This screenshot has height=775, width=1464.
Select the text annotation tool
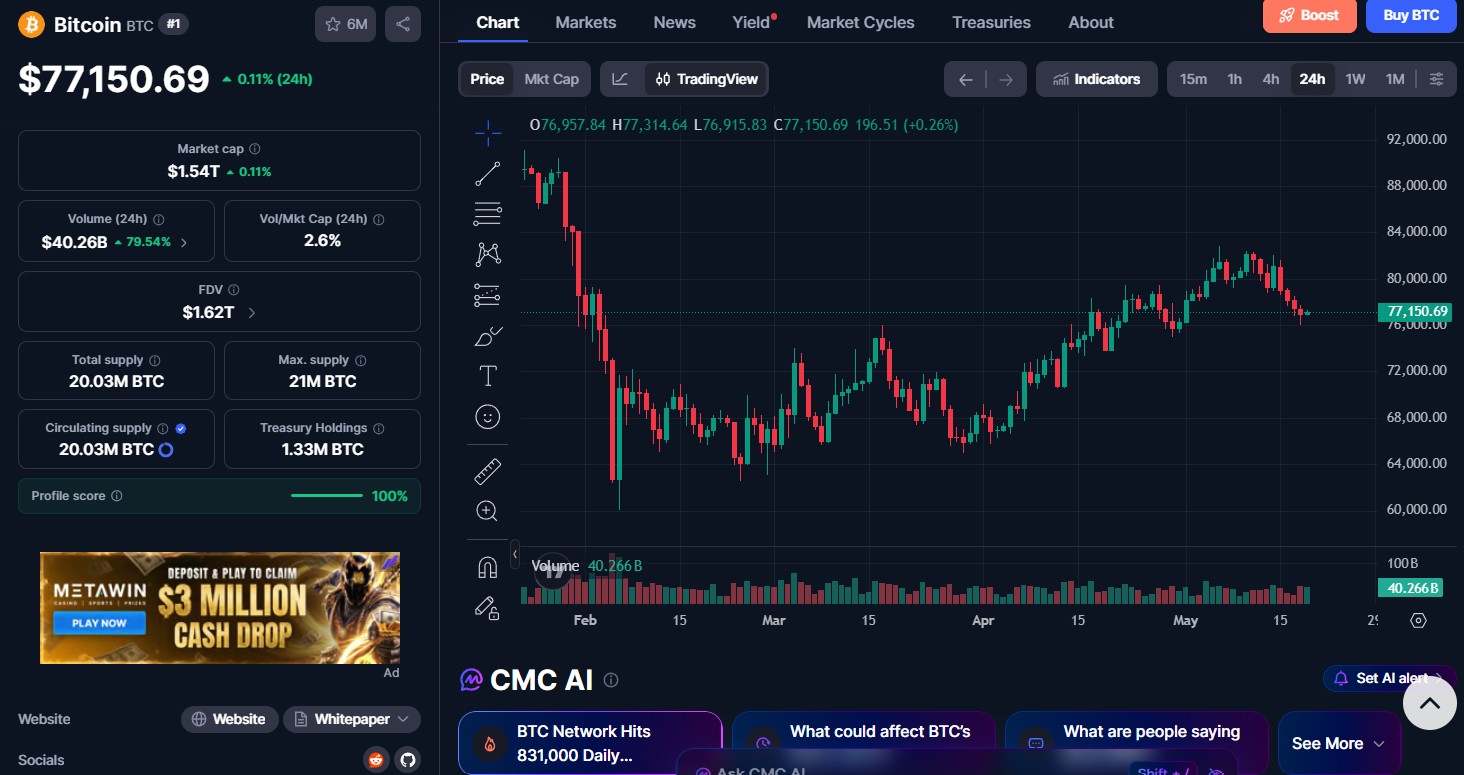pyautogui.click(x=488, y=376)
